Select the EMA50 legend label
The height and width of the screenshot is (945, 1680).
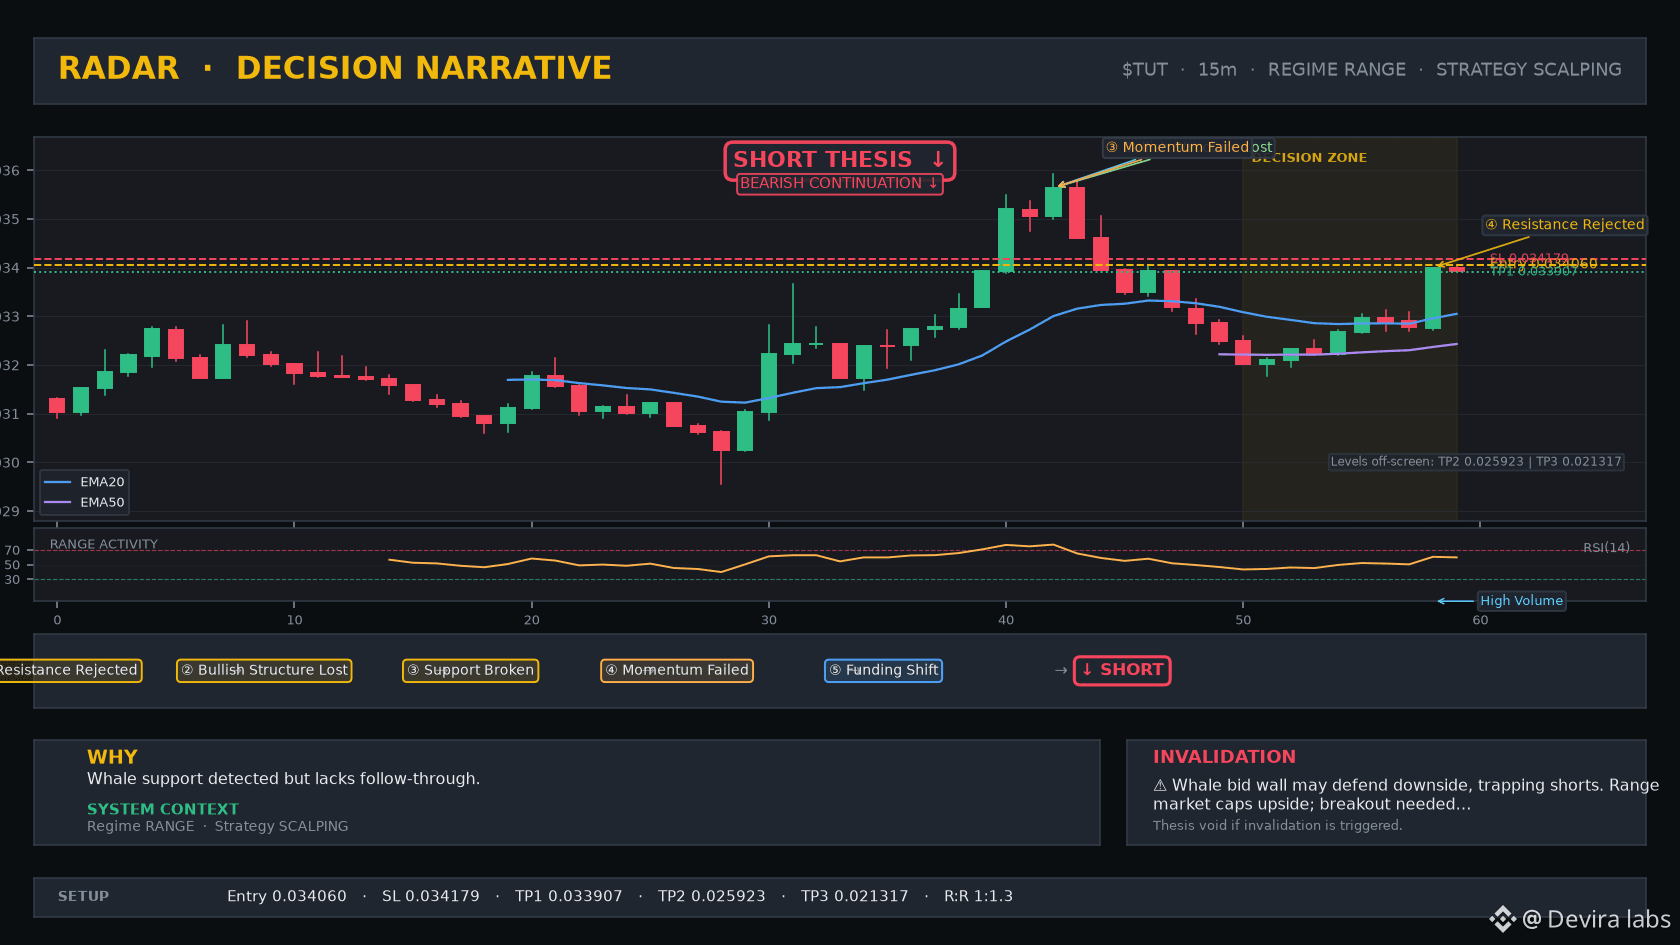coord(102,503)
